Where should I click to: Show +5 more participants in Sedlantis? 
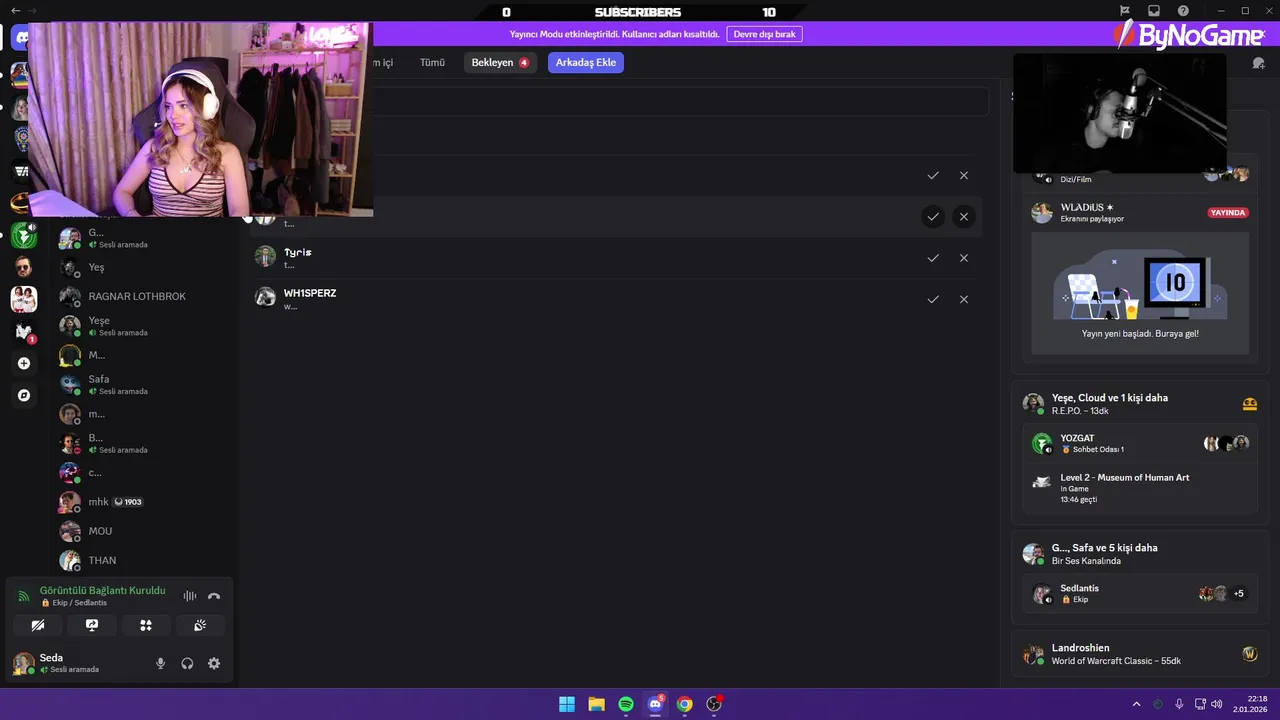pos(1239,593)
